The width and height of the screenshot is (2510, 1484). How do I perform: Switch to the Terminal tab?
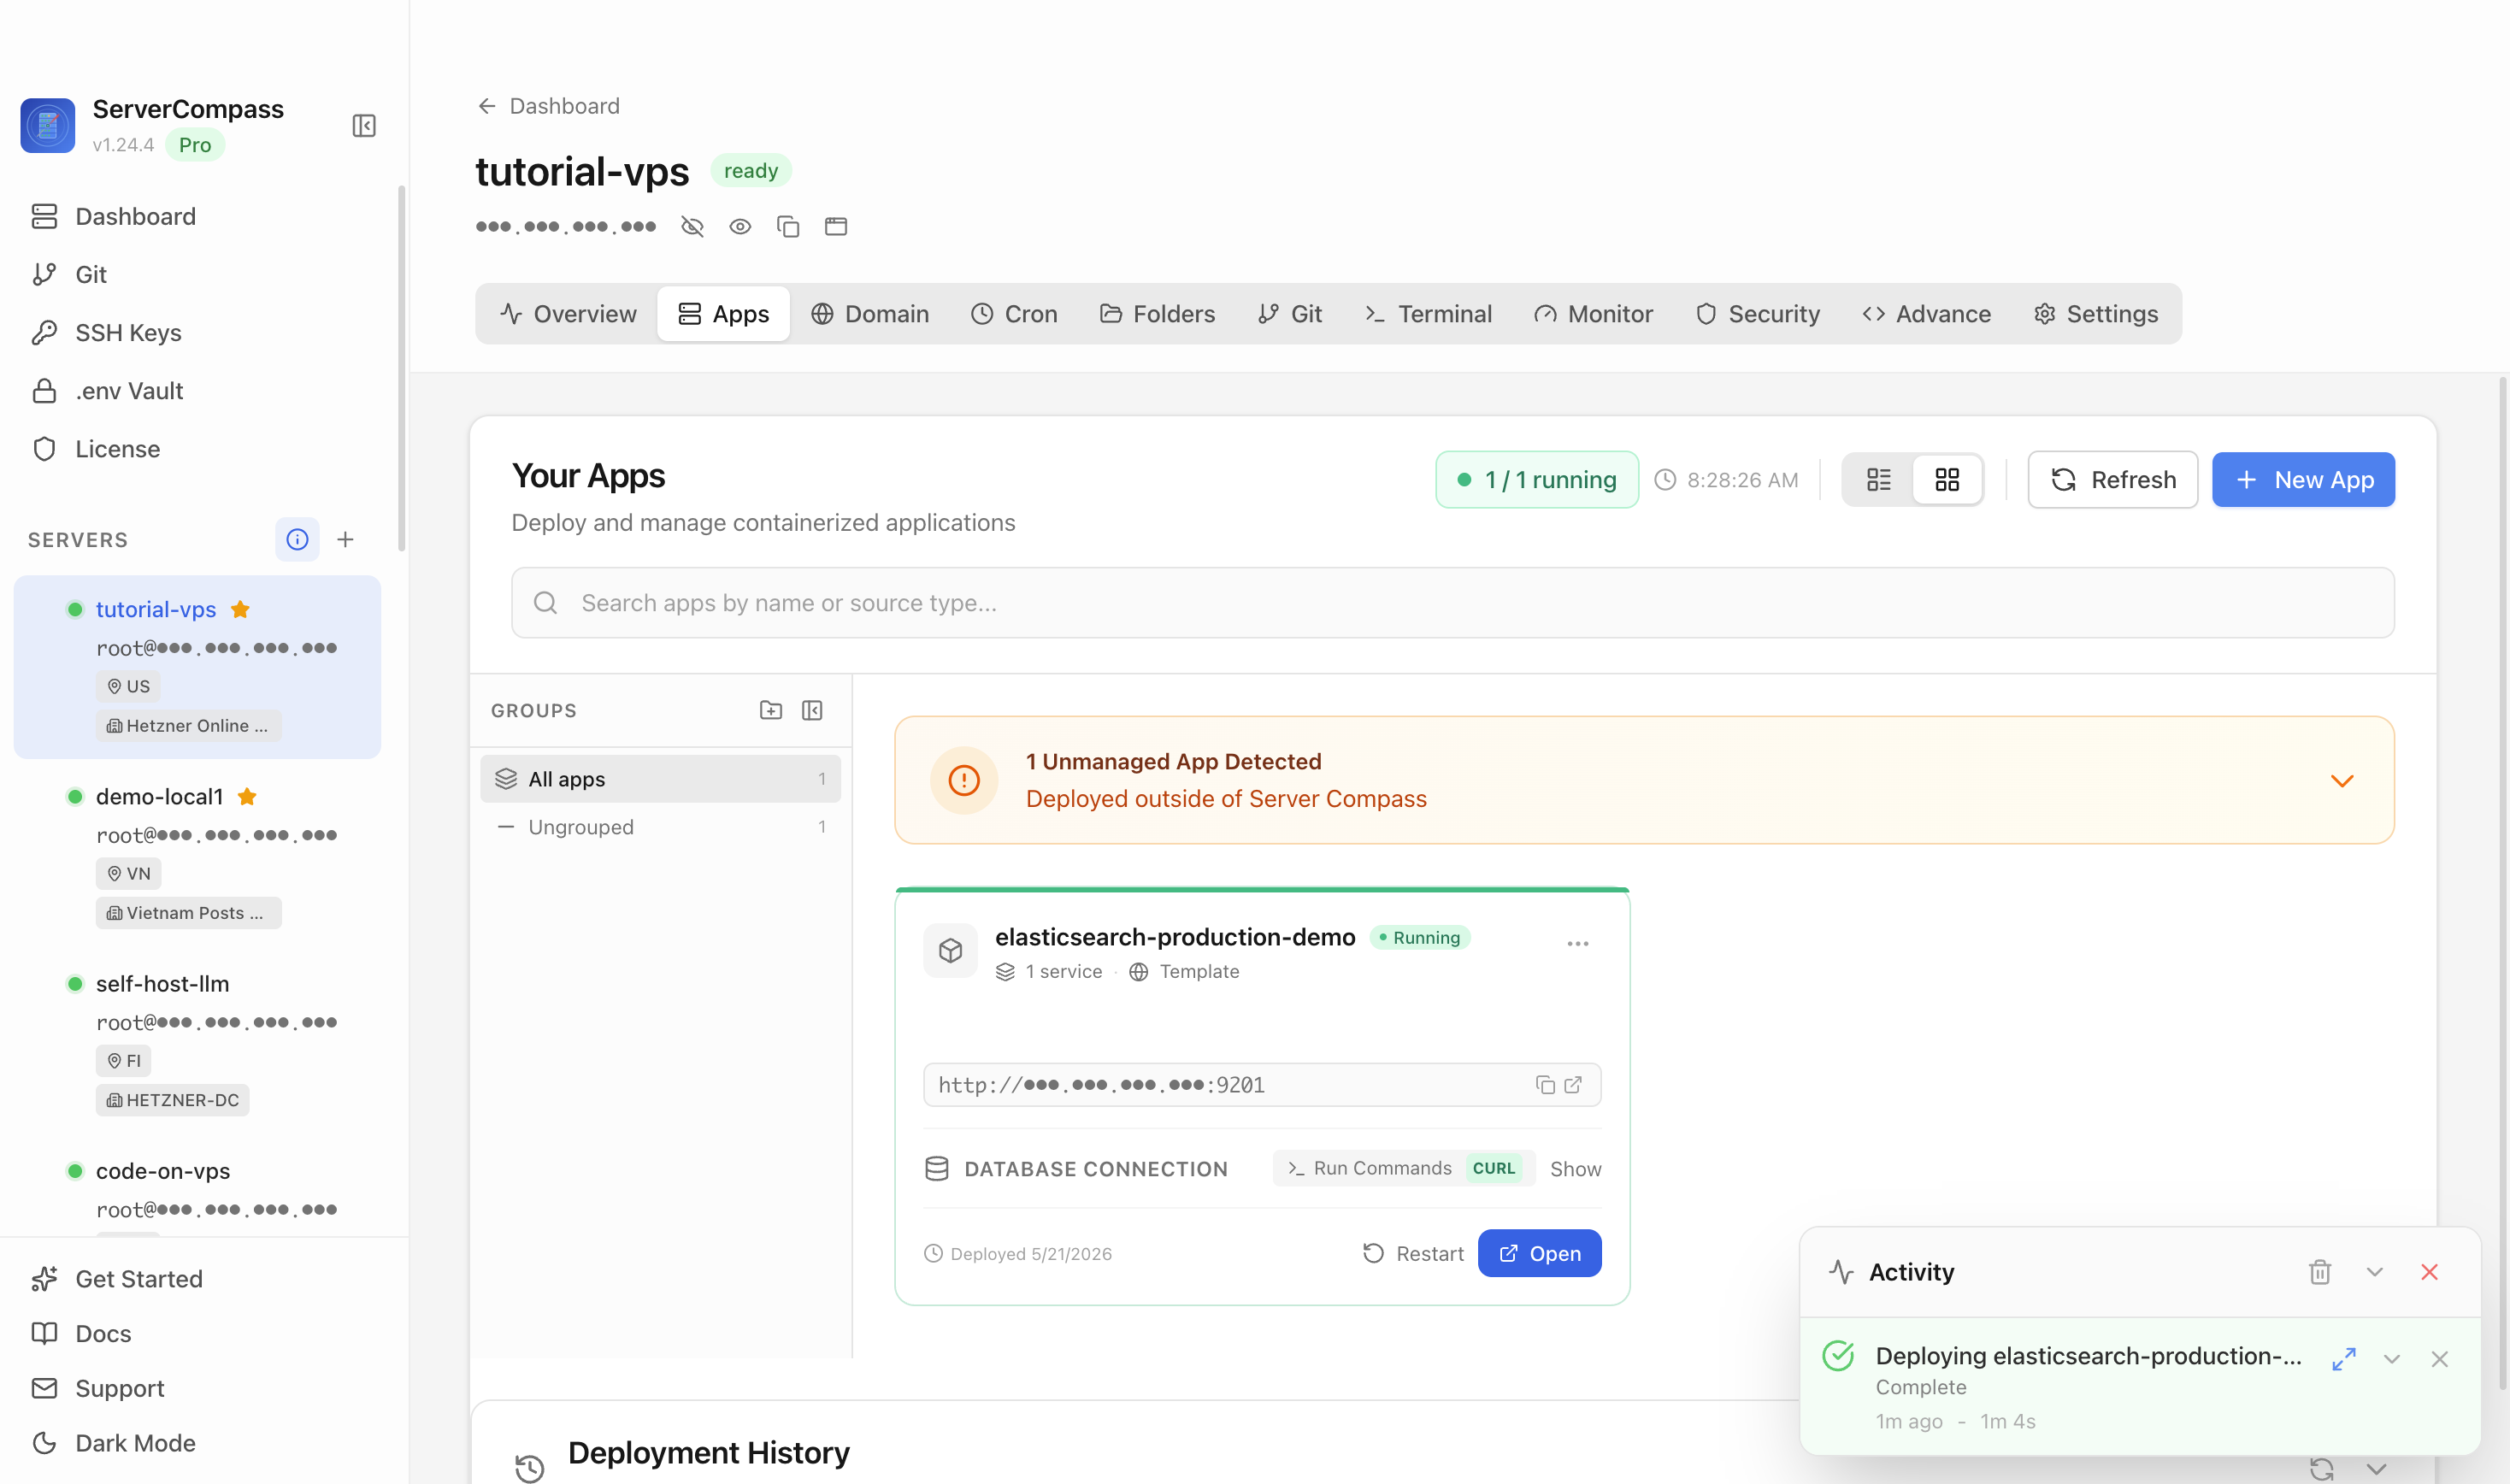(x=1428, y=314)
